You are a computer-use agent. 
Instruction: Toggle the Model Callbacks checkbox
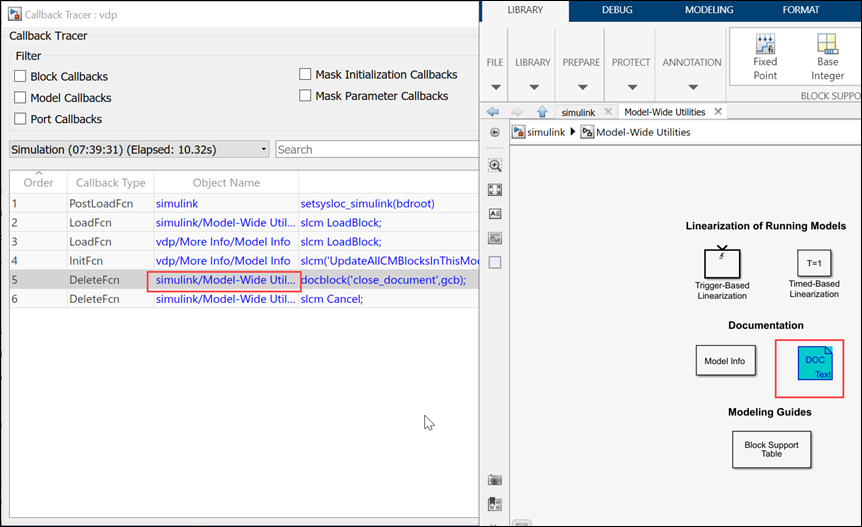(20, 97)
